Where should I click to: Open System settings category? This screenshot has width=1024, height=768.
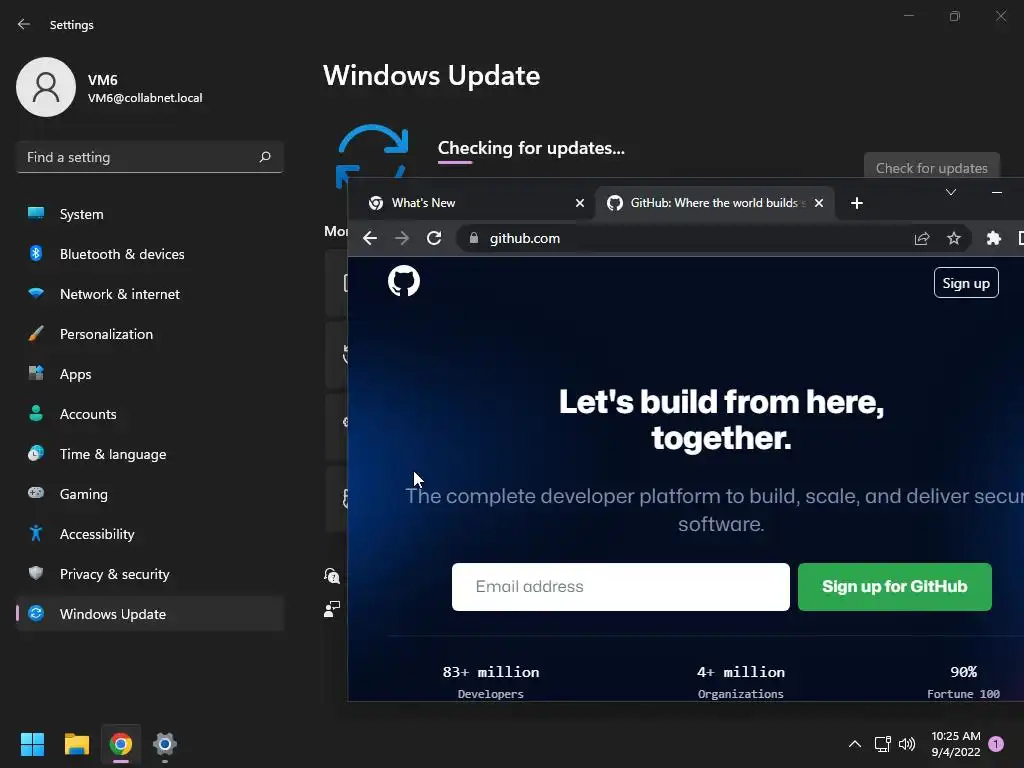tap(150, 214)
